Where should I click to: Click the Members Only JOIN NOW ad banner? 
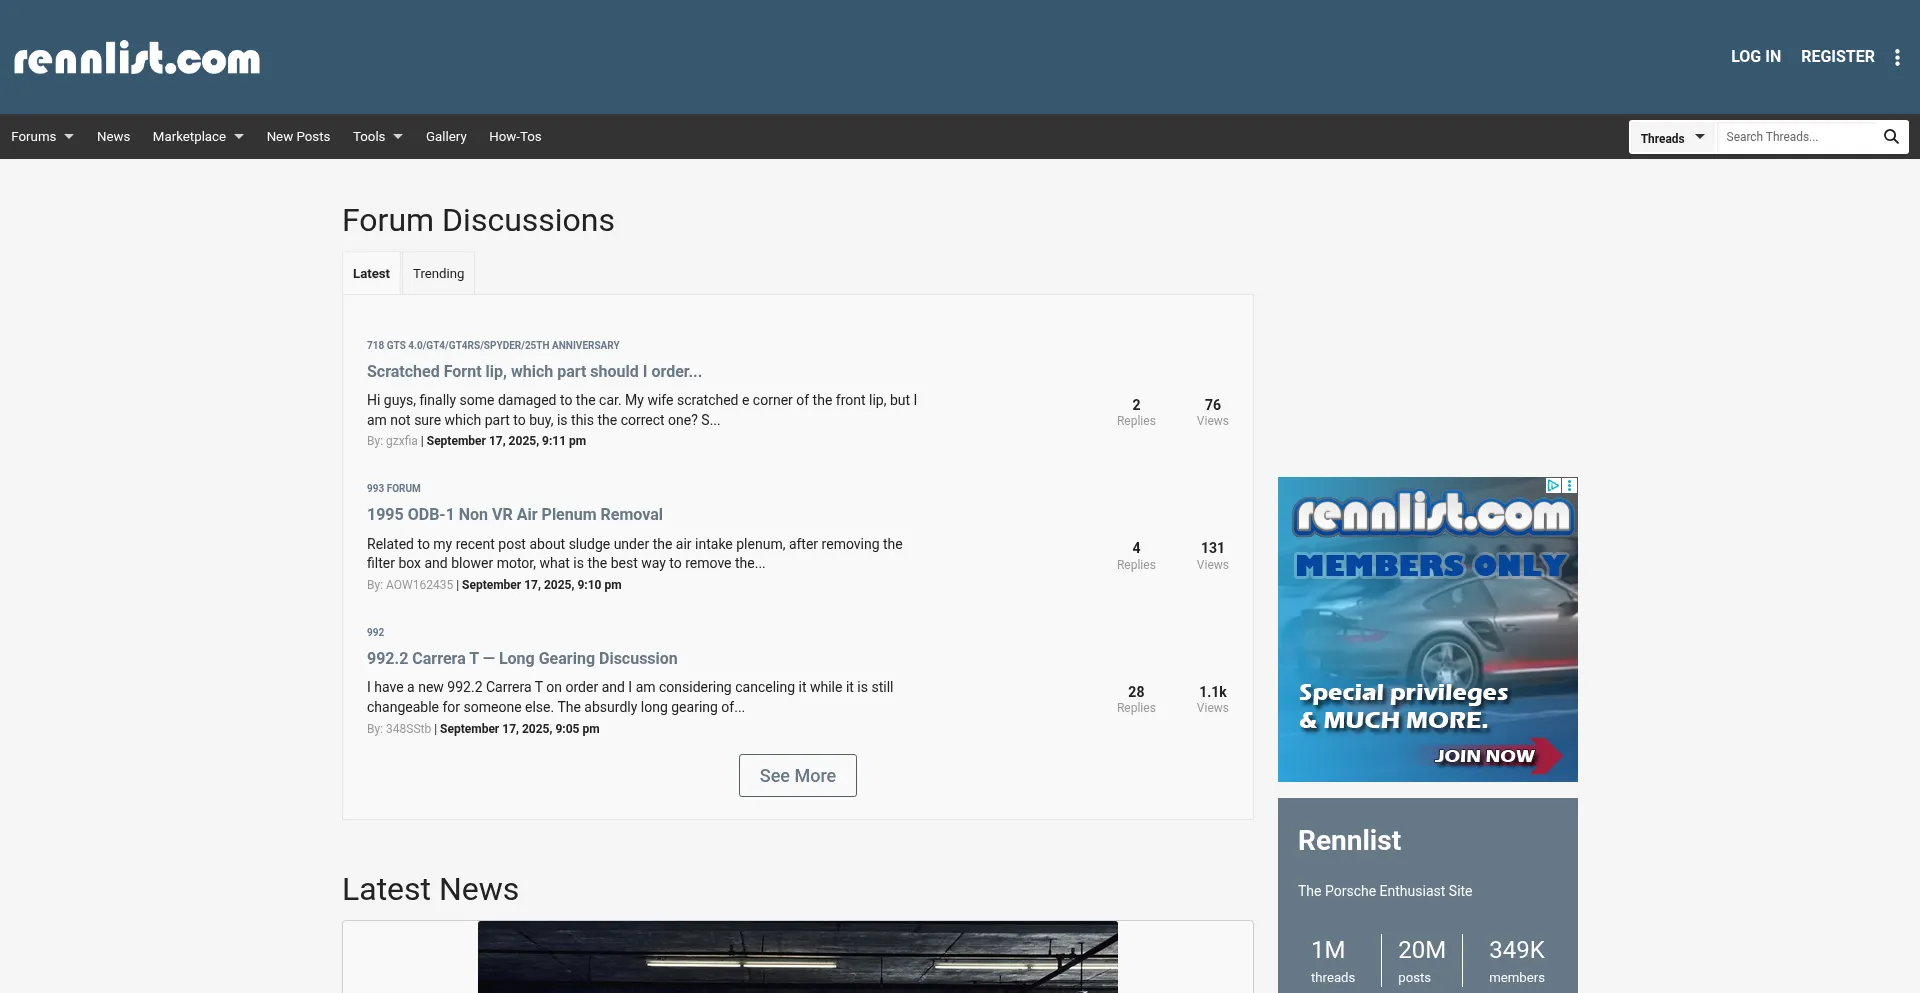click(x=1428, y=629)
